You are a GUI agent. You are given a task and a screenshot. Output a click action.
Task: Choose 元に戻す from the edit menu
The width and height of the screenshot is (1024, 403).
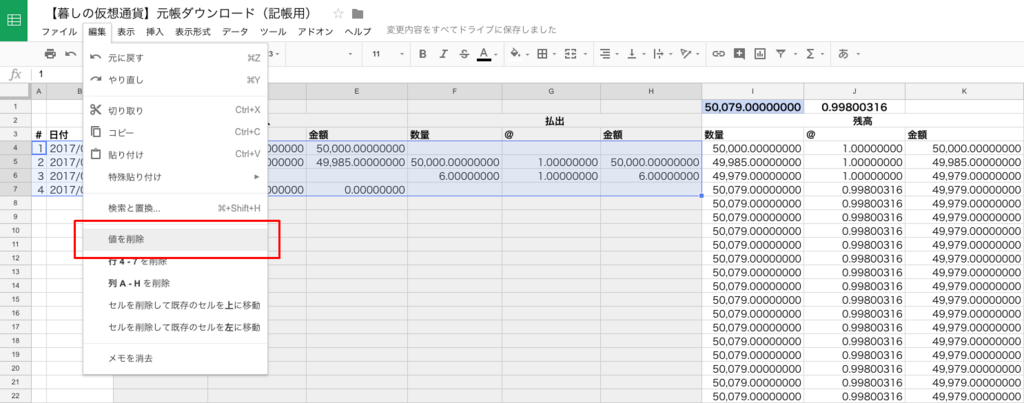click(175, 57)
